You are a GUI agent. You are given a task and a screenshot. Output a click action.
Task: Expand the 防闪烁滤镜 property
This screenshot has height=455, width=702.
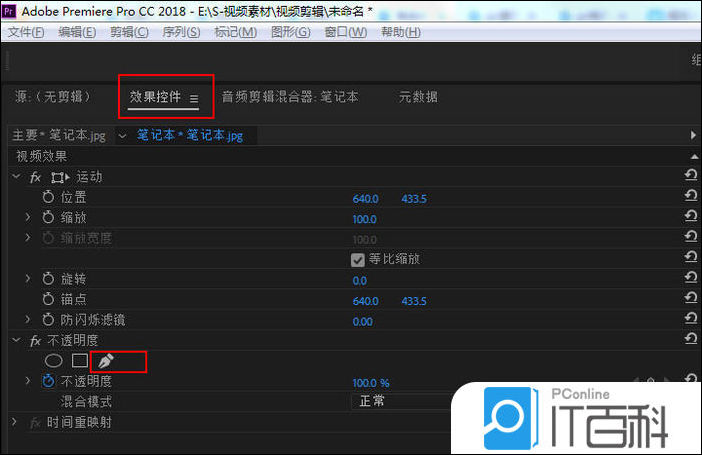[x=28, y=319]
